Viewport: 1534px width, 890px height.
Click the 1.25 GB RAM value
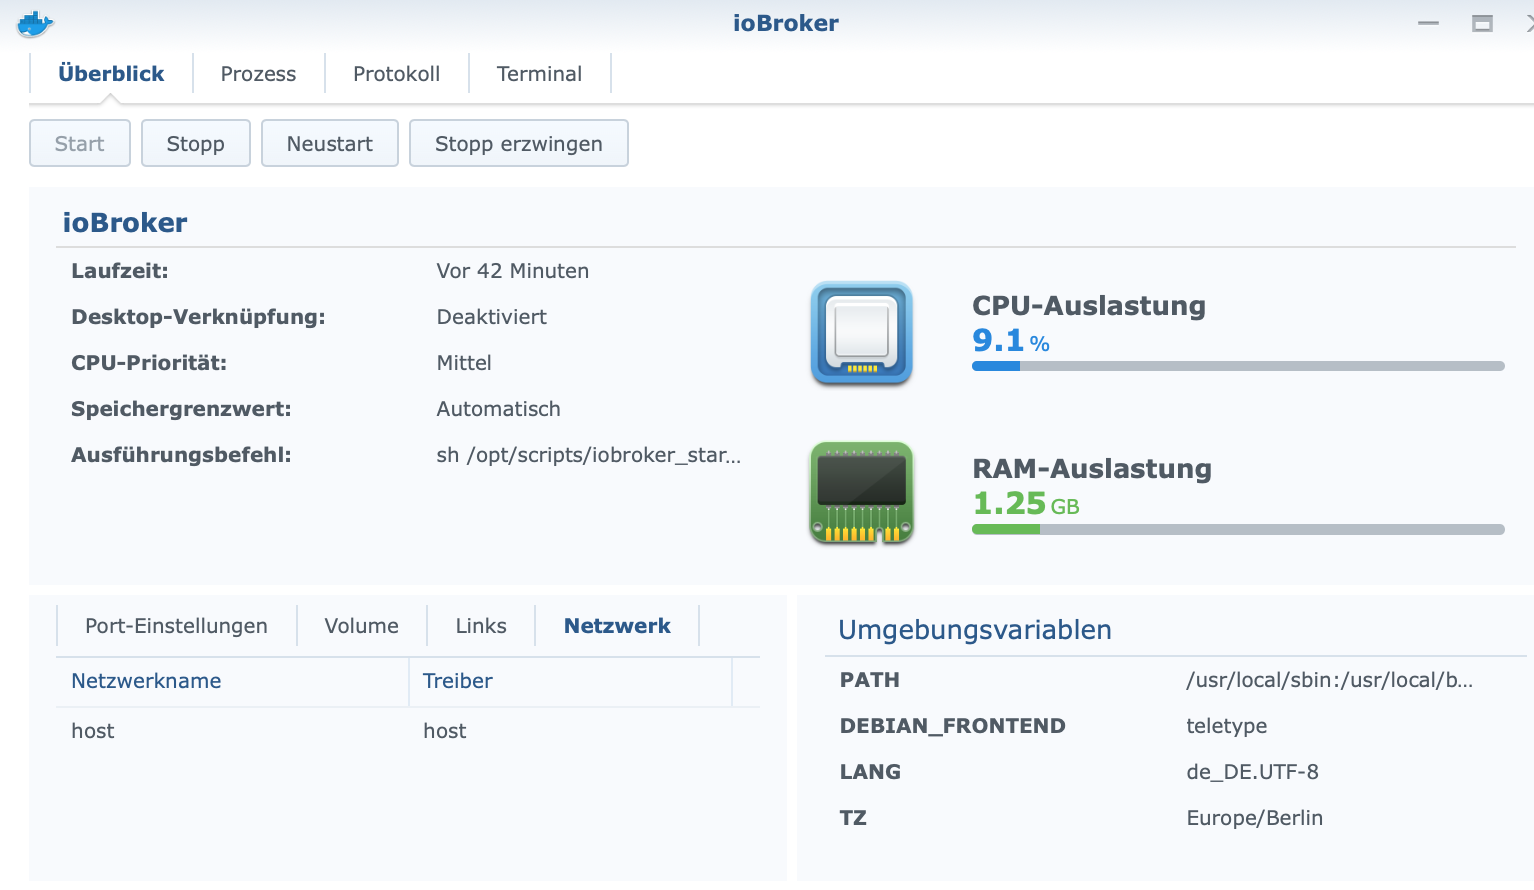pyautogui.click(x=1026, y=504)
